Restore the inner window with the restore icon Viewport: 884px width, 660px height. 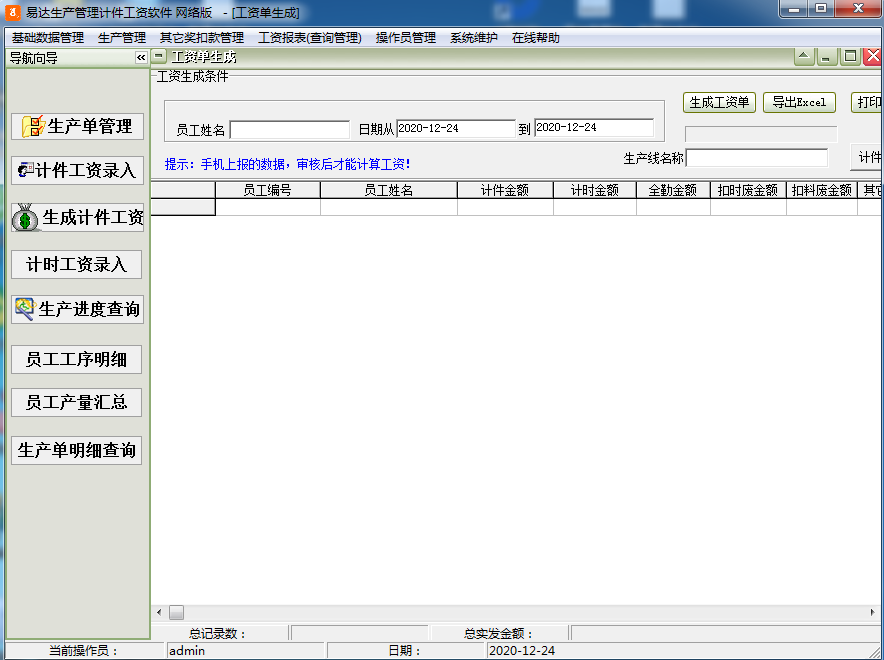click(848, 56)
